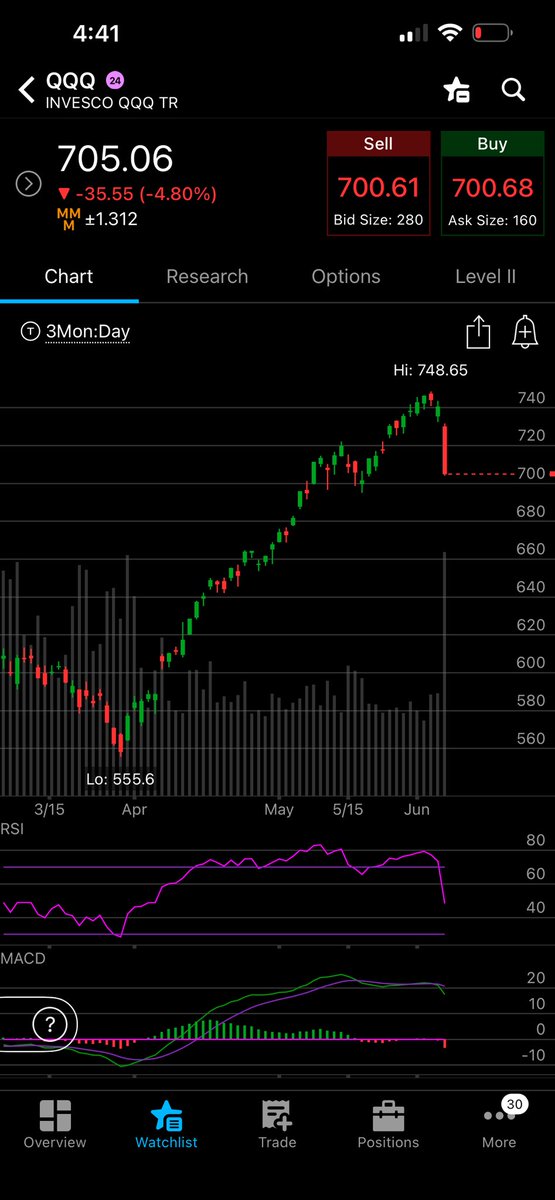Tap the MACD indicator label
Image resolution: width=555 pixels, height=1200 pixels.
pos(22,958)
